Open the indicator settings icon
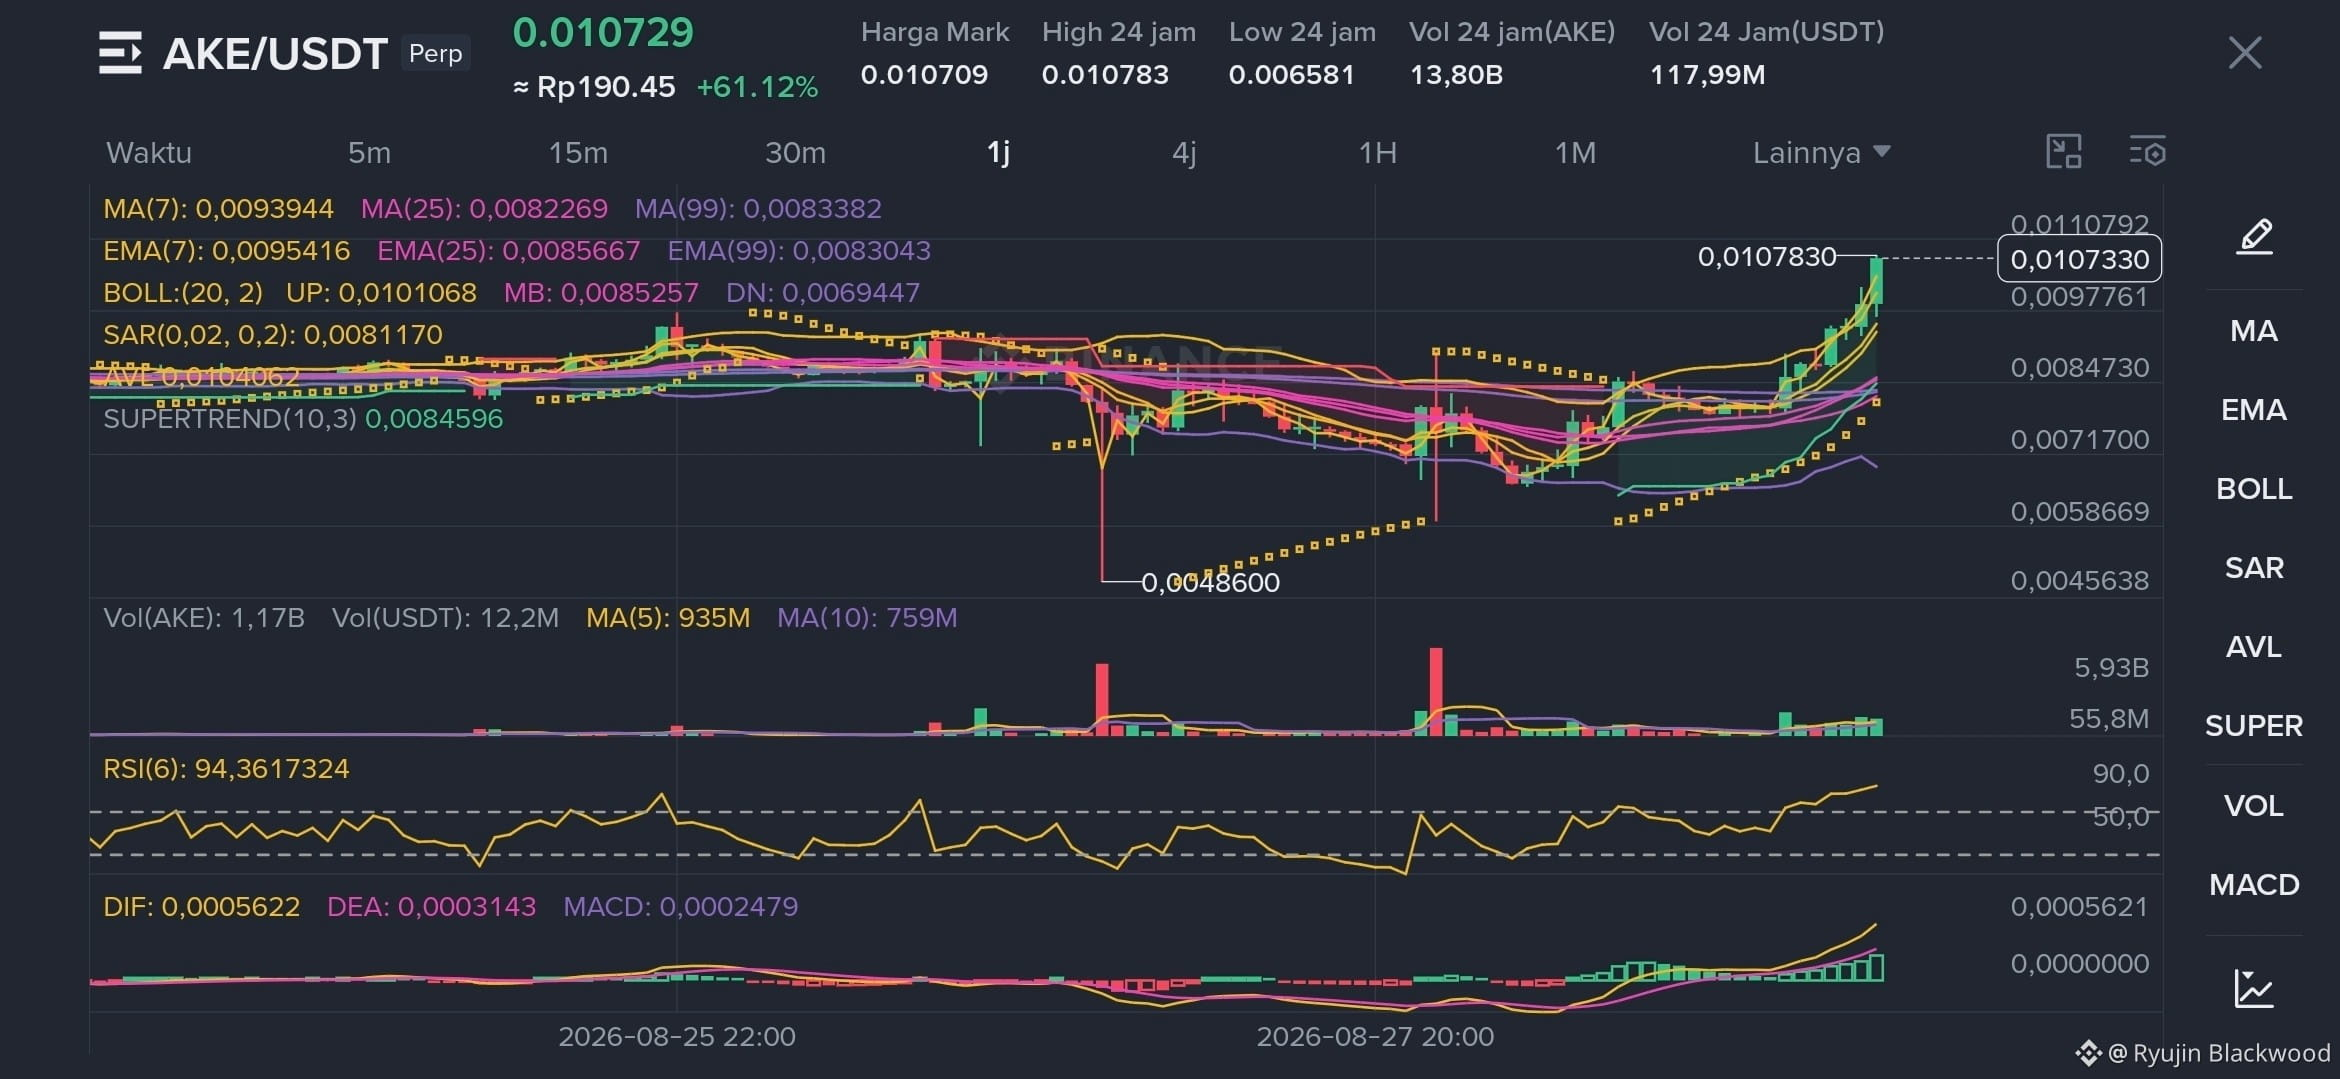This screenshot has width=2340, height=1079. 2147,152
